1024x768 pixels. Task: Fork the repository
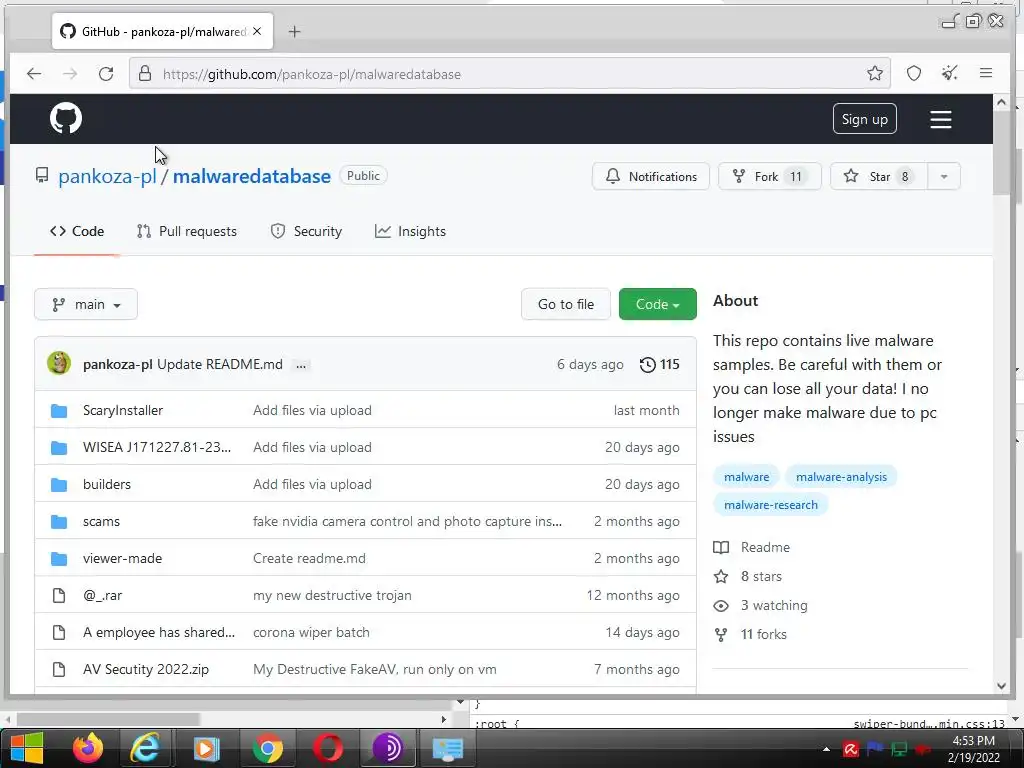[x=769, y=176]
